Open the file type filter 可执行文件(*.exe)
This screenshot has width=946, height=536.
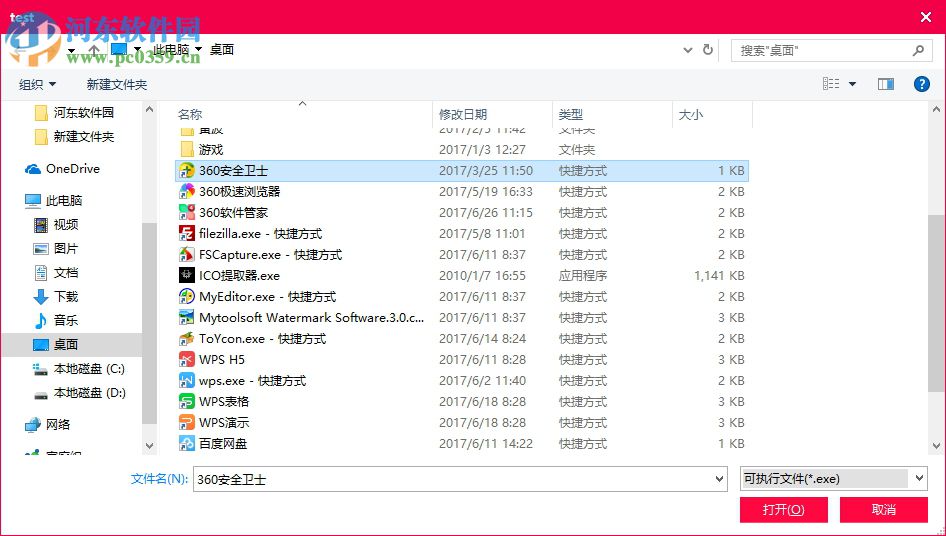(x=833, y=479)
